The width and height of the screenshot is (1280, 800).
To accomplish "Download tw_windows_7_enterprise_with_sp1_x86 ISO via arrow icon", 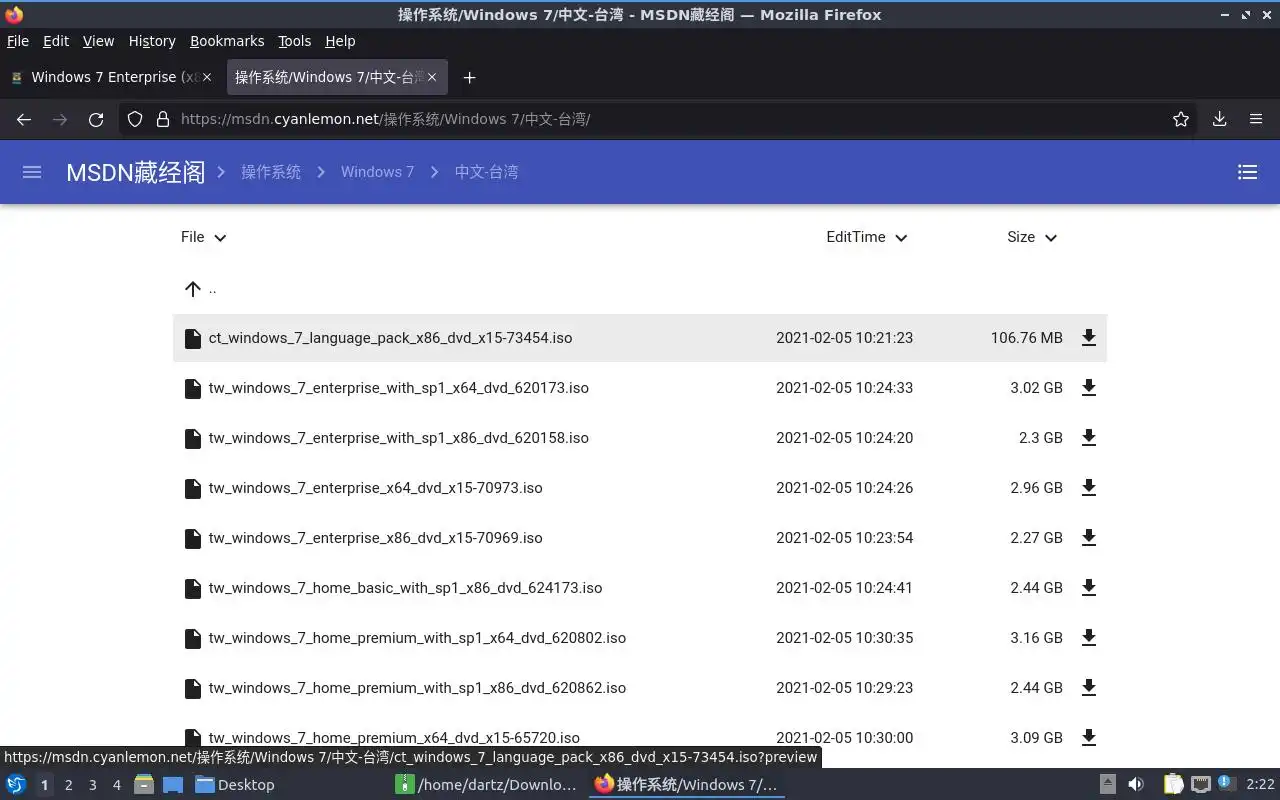I will (x=1089, y=438).
